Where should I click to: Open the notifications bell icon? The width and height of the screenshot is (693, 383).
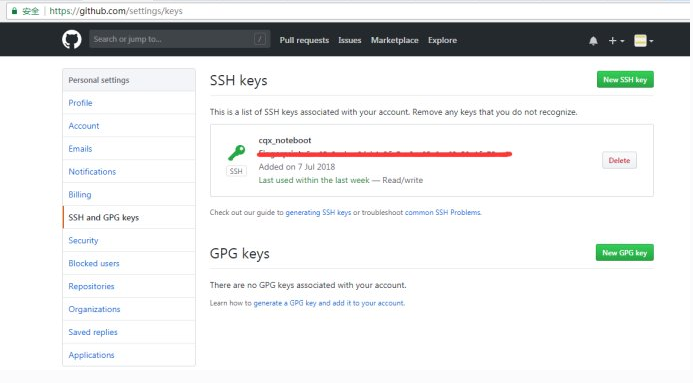pyautogui.click(x=593, y=41)
